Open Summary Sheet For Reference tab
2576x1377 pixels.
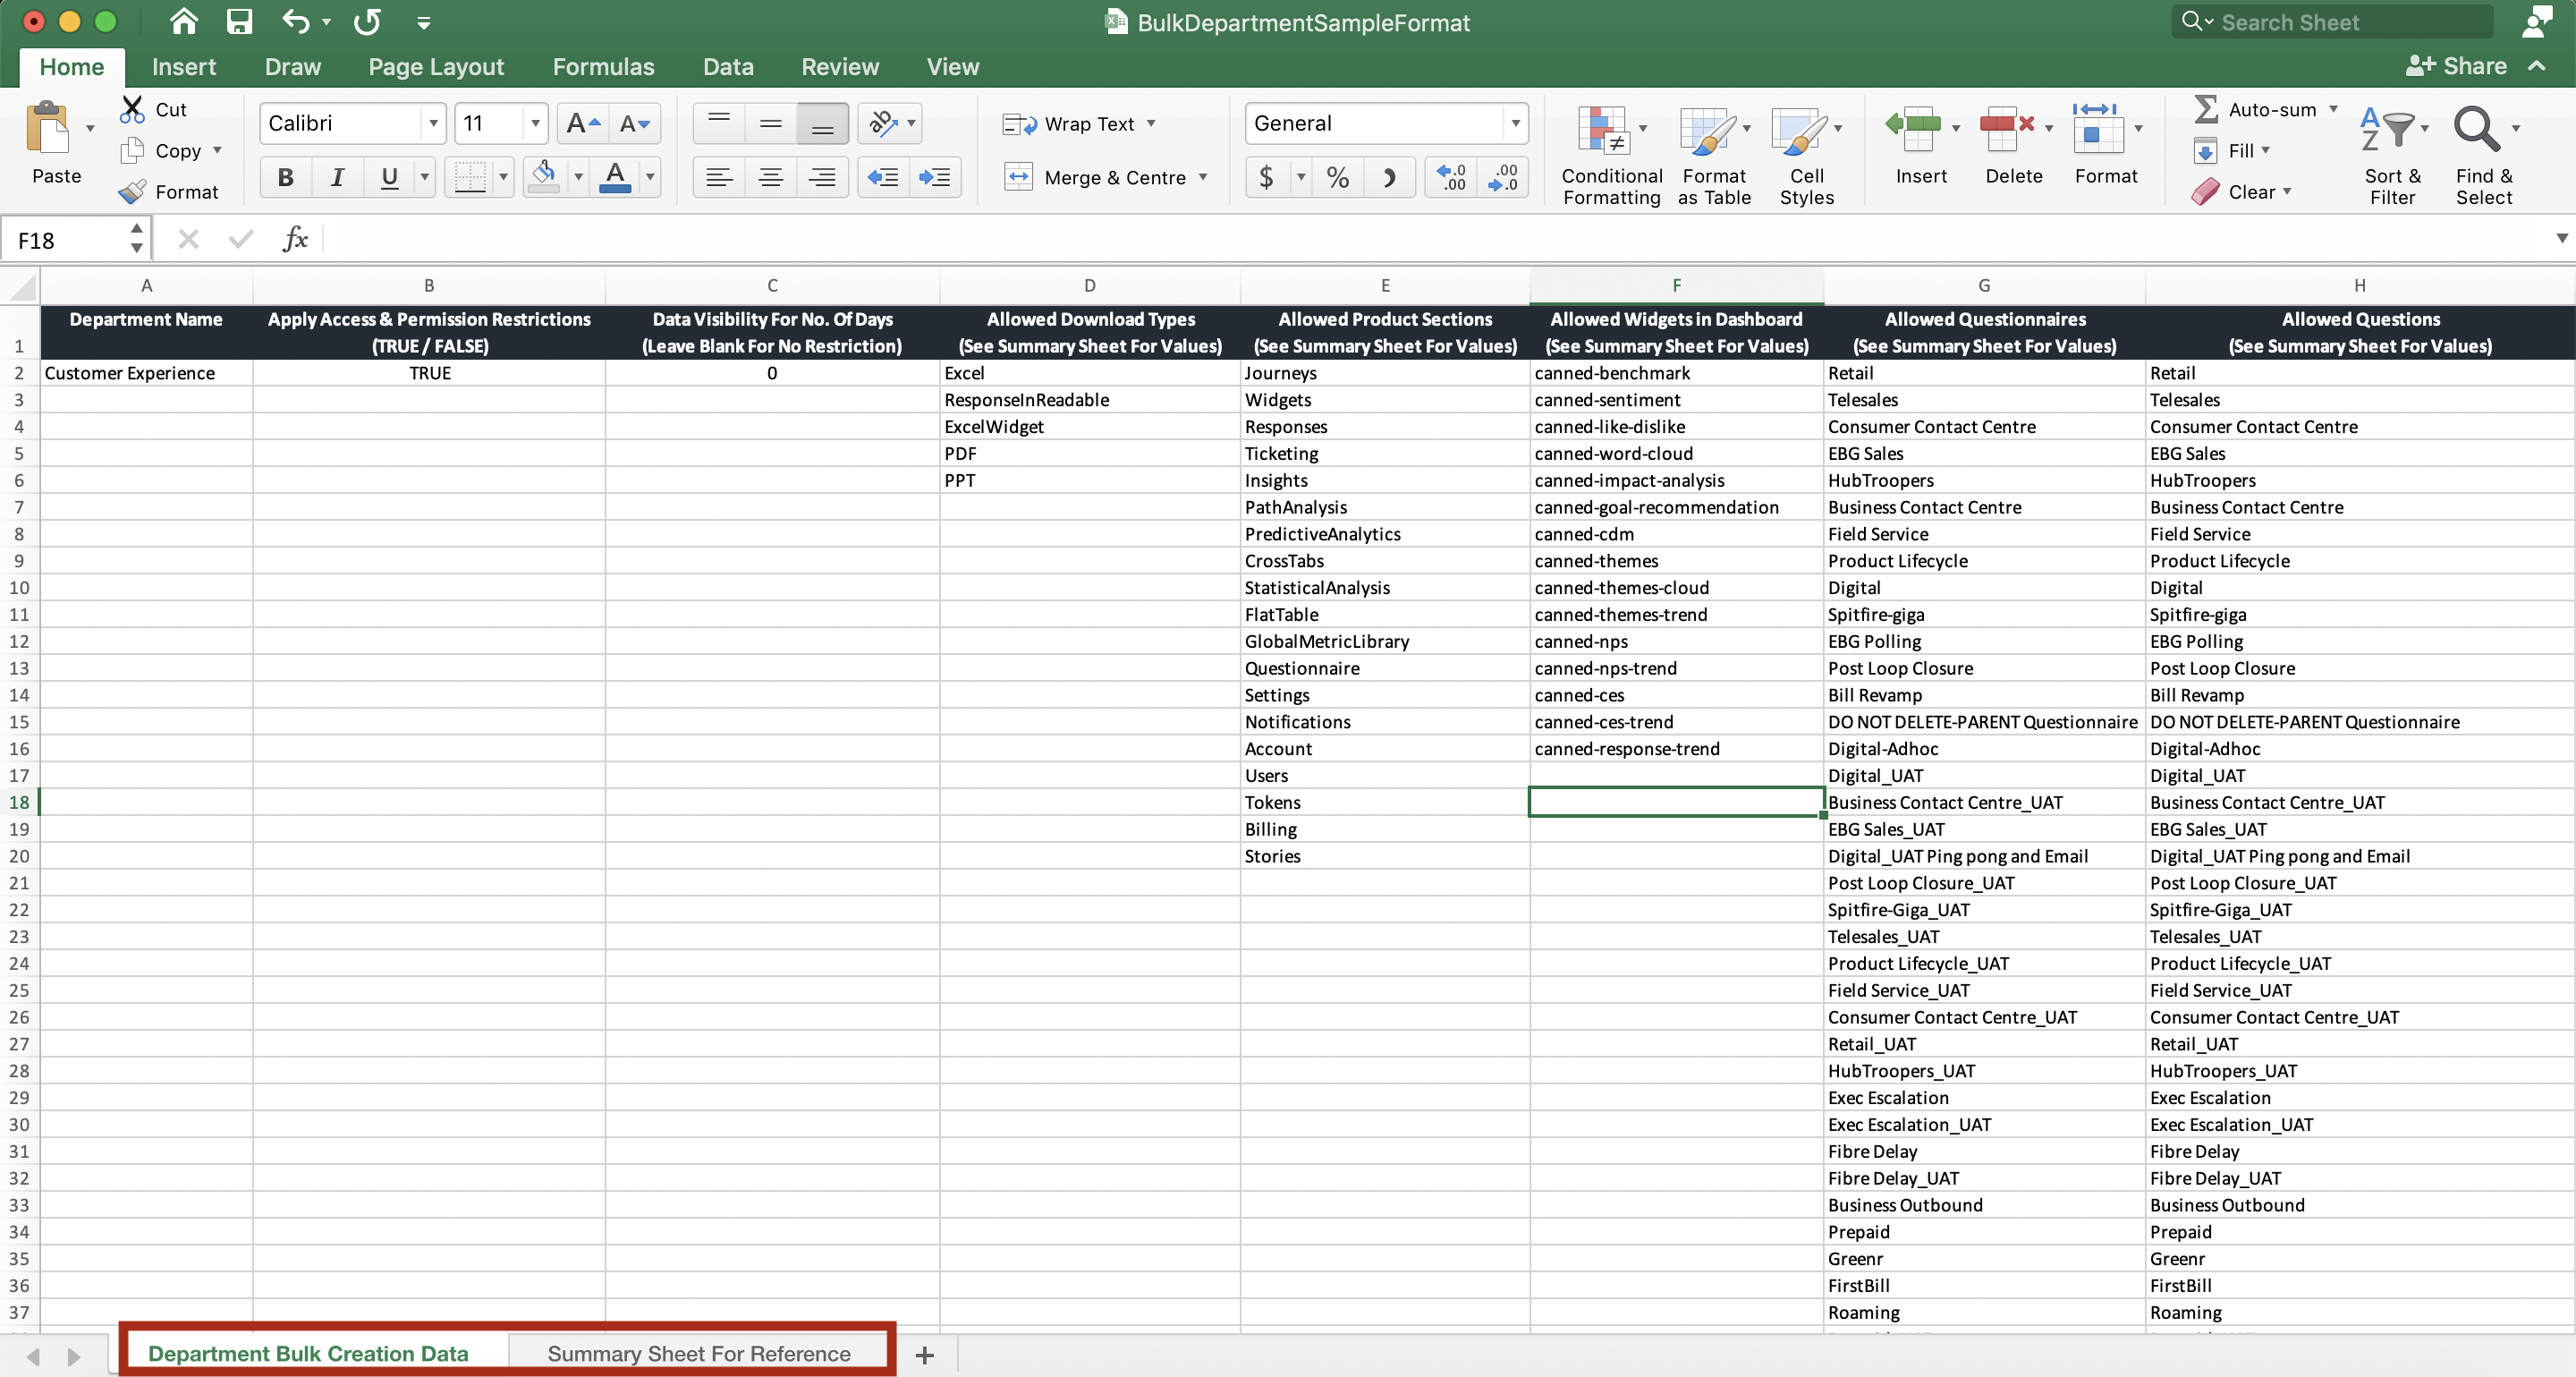[698, 1353]
